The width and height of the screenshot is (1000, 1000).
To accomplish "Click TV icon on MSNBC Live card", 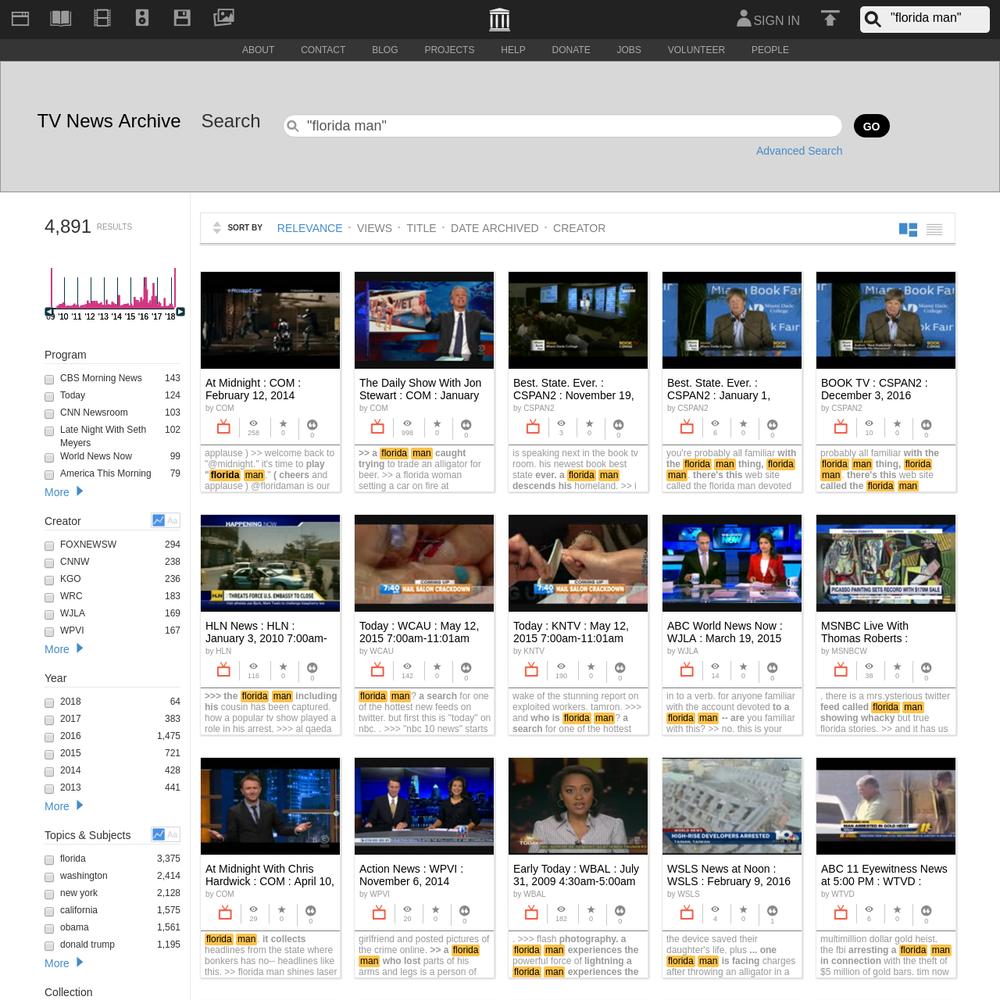I will pyautogui.click(x=841, y=668).
